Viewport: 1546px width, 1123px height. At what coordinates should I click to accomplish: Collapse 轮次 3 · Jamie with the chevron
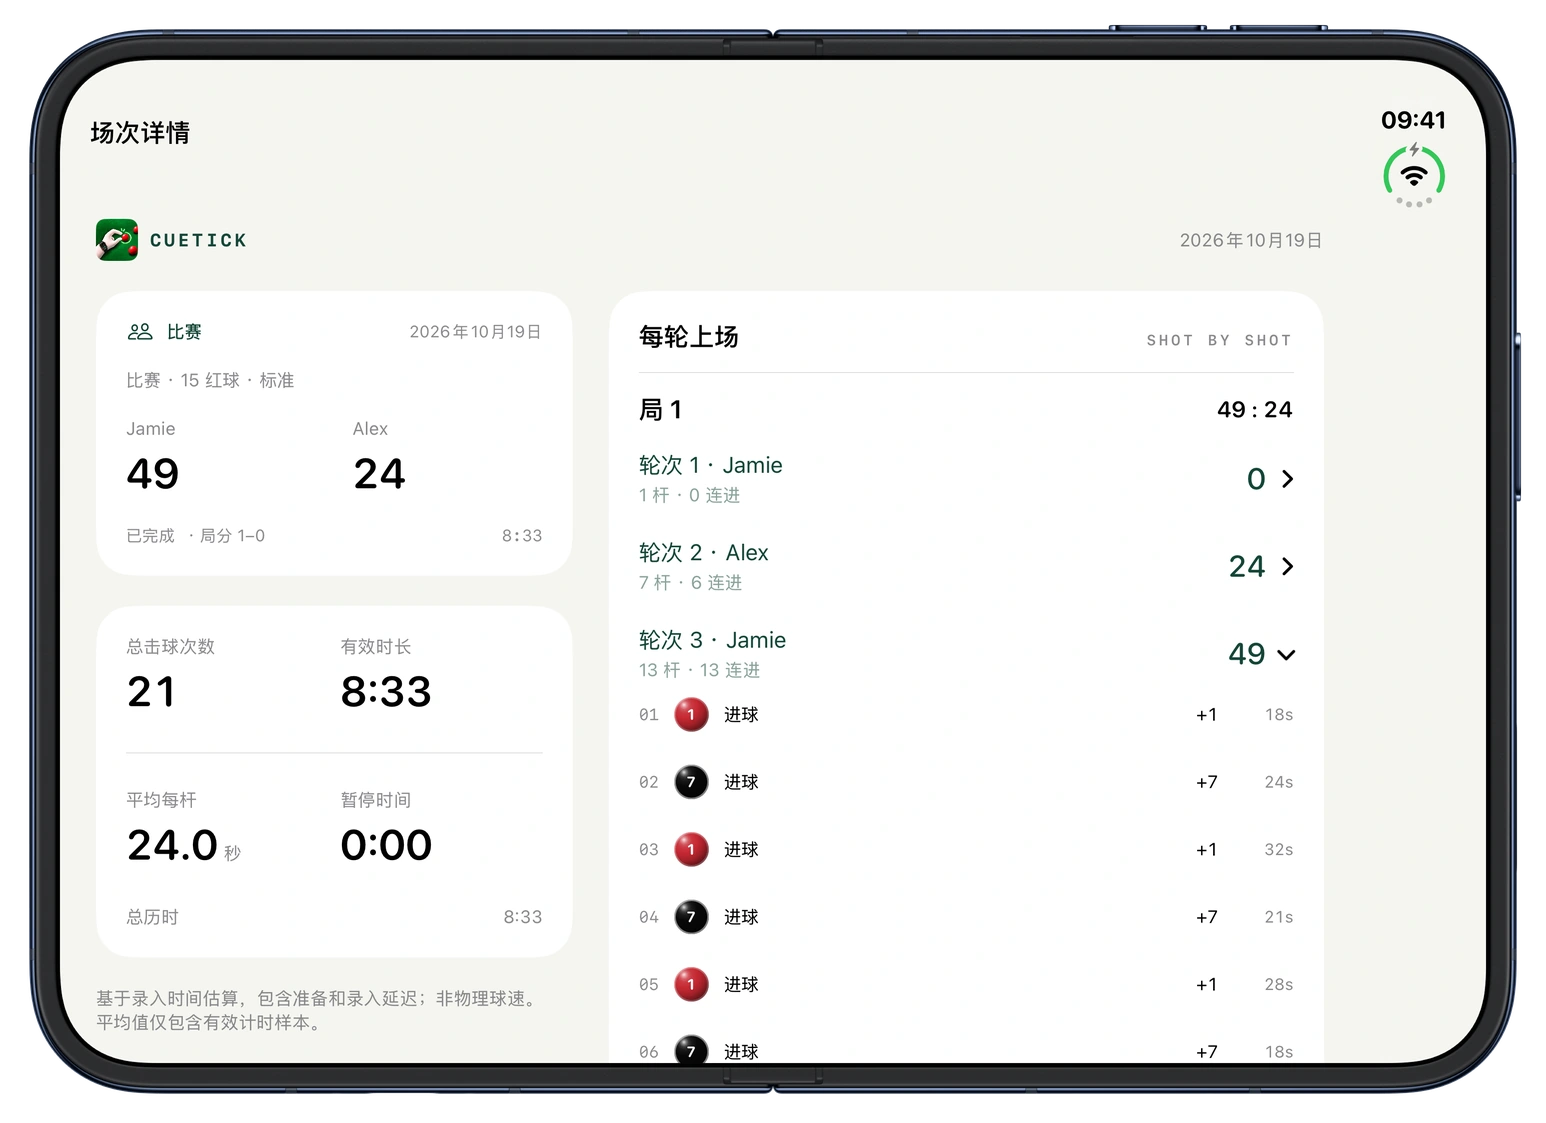[x=1287, y=655]
